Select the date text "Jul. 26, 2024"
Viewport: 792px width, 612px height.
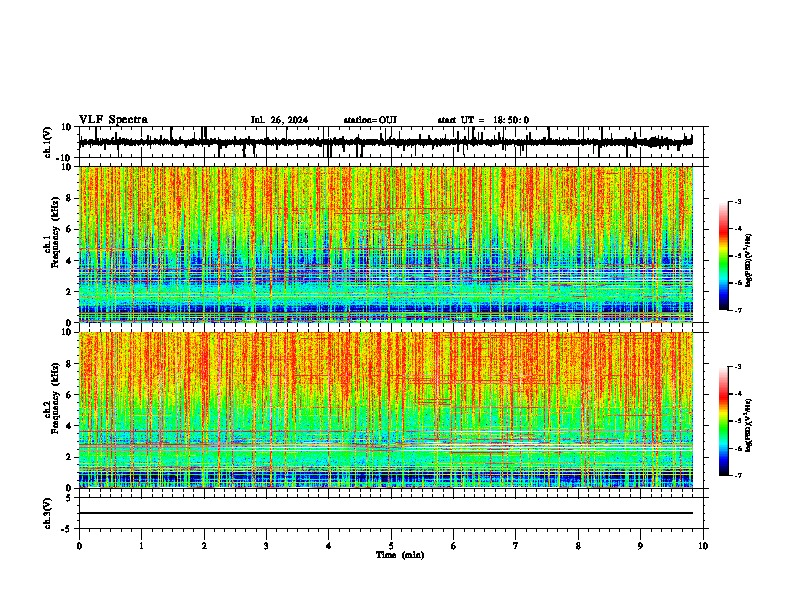click(279, 120)
